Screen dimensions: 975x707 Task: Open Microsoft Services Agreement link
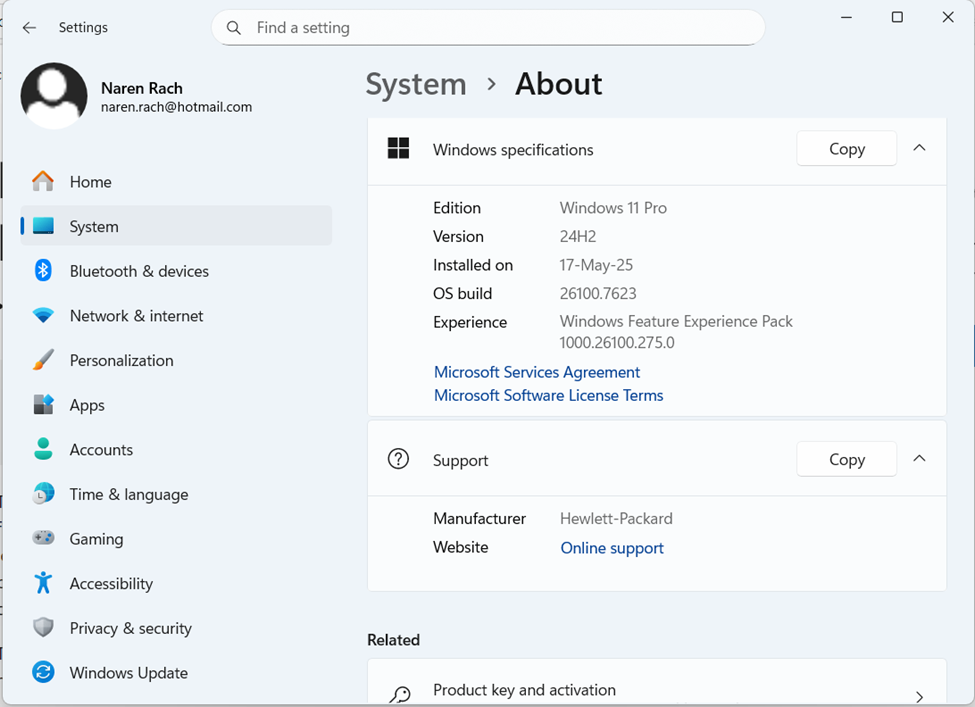pyautogui.click(x=537, y=372)
